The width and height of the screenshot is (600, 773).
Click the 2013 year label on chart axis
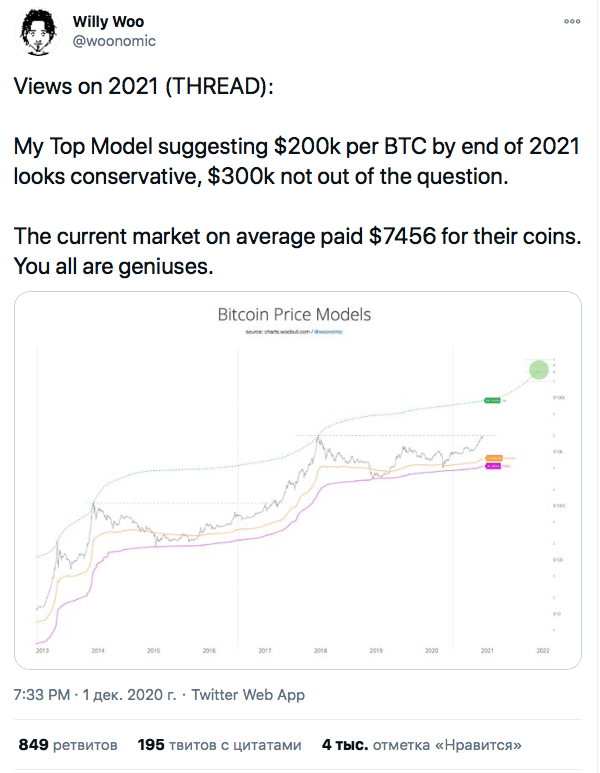point(43,650)
